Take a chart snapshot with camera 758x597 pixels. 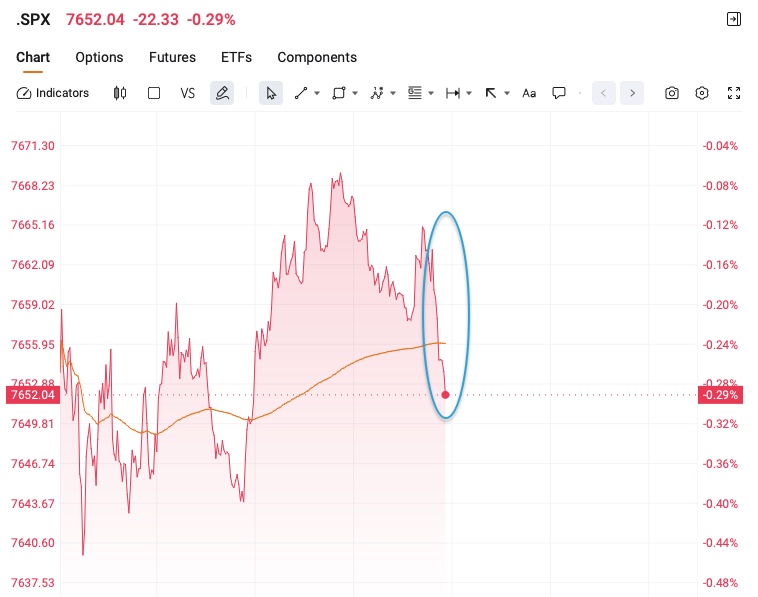(671, 93)
